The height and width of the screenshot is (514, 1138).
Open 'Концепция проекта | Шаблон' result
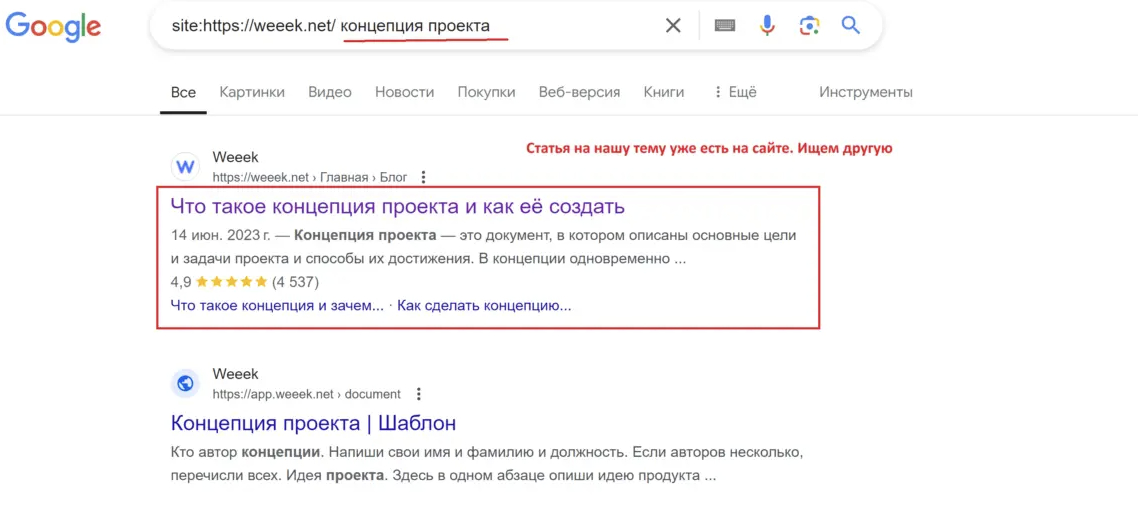(x=313, y=423)
